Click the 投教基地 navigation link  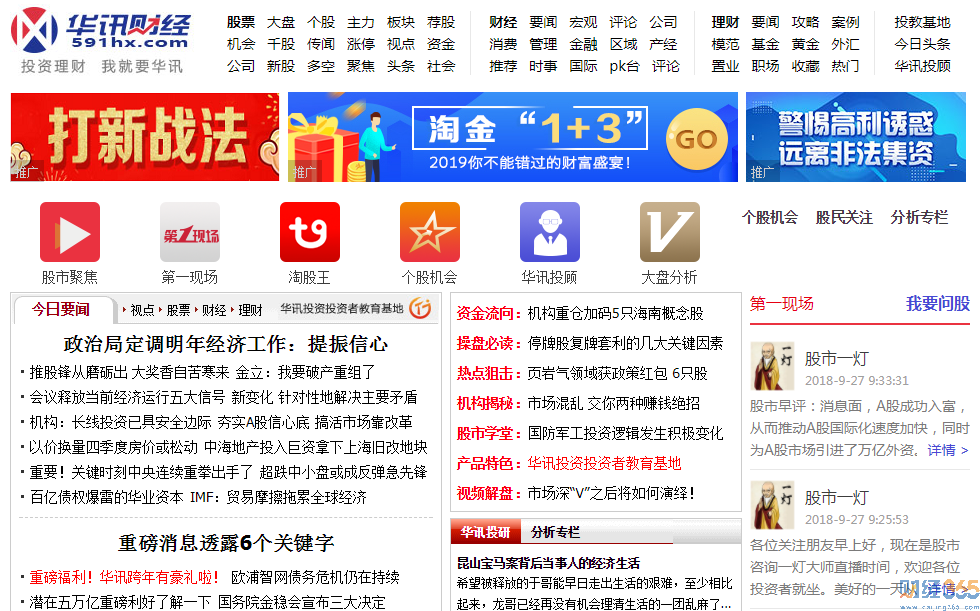click(922, 22)
